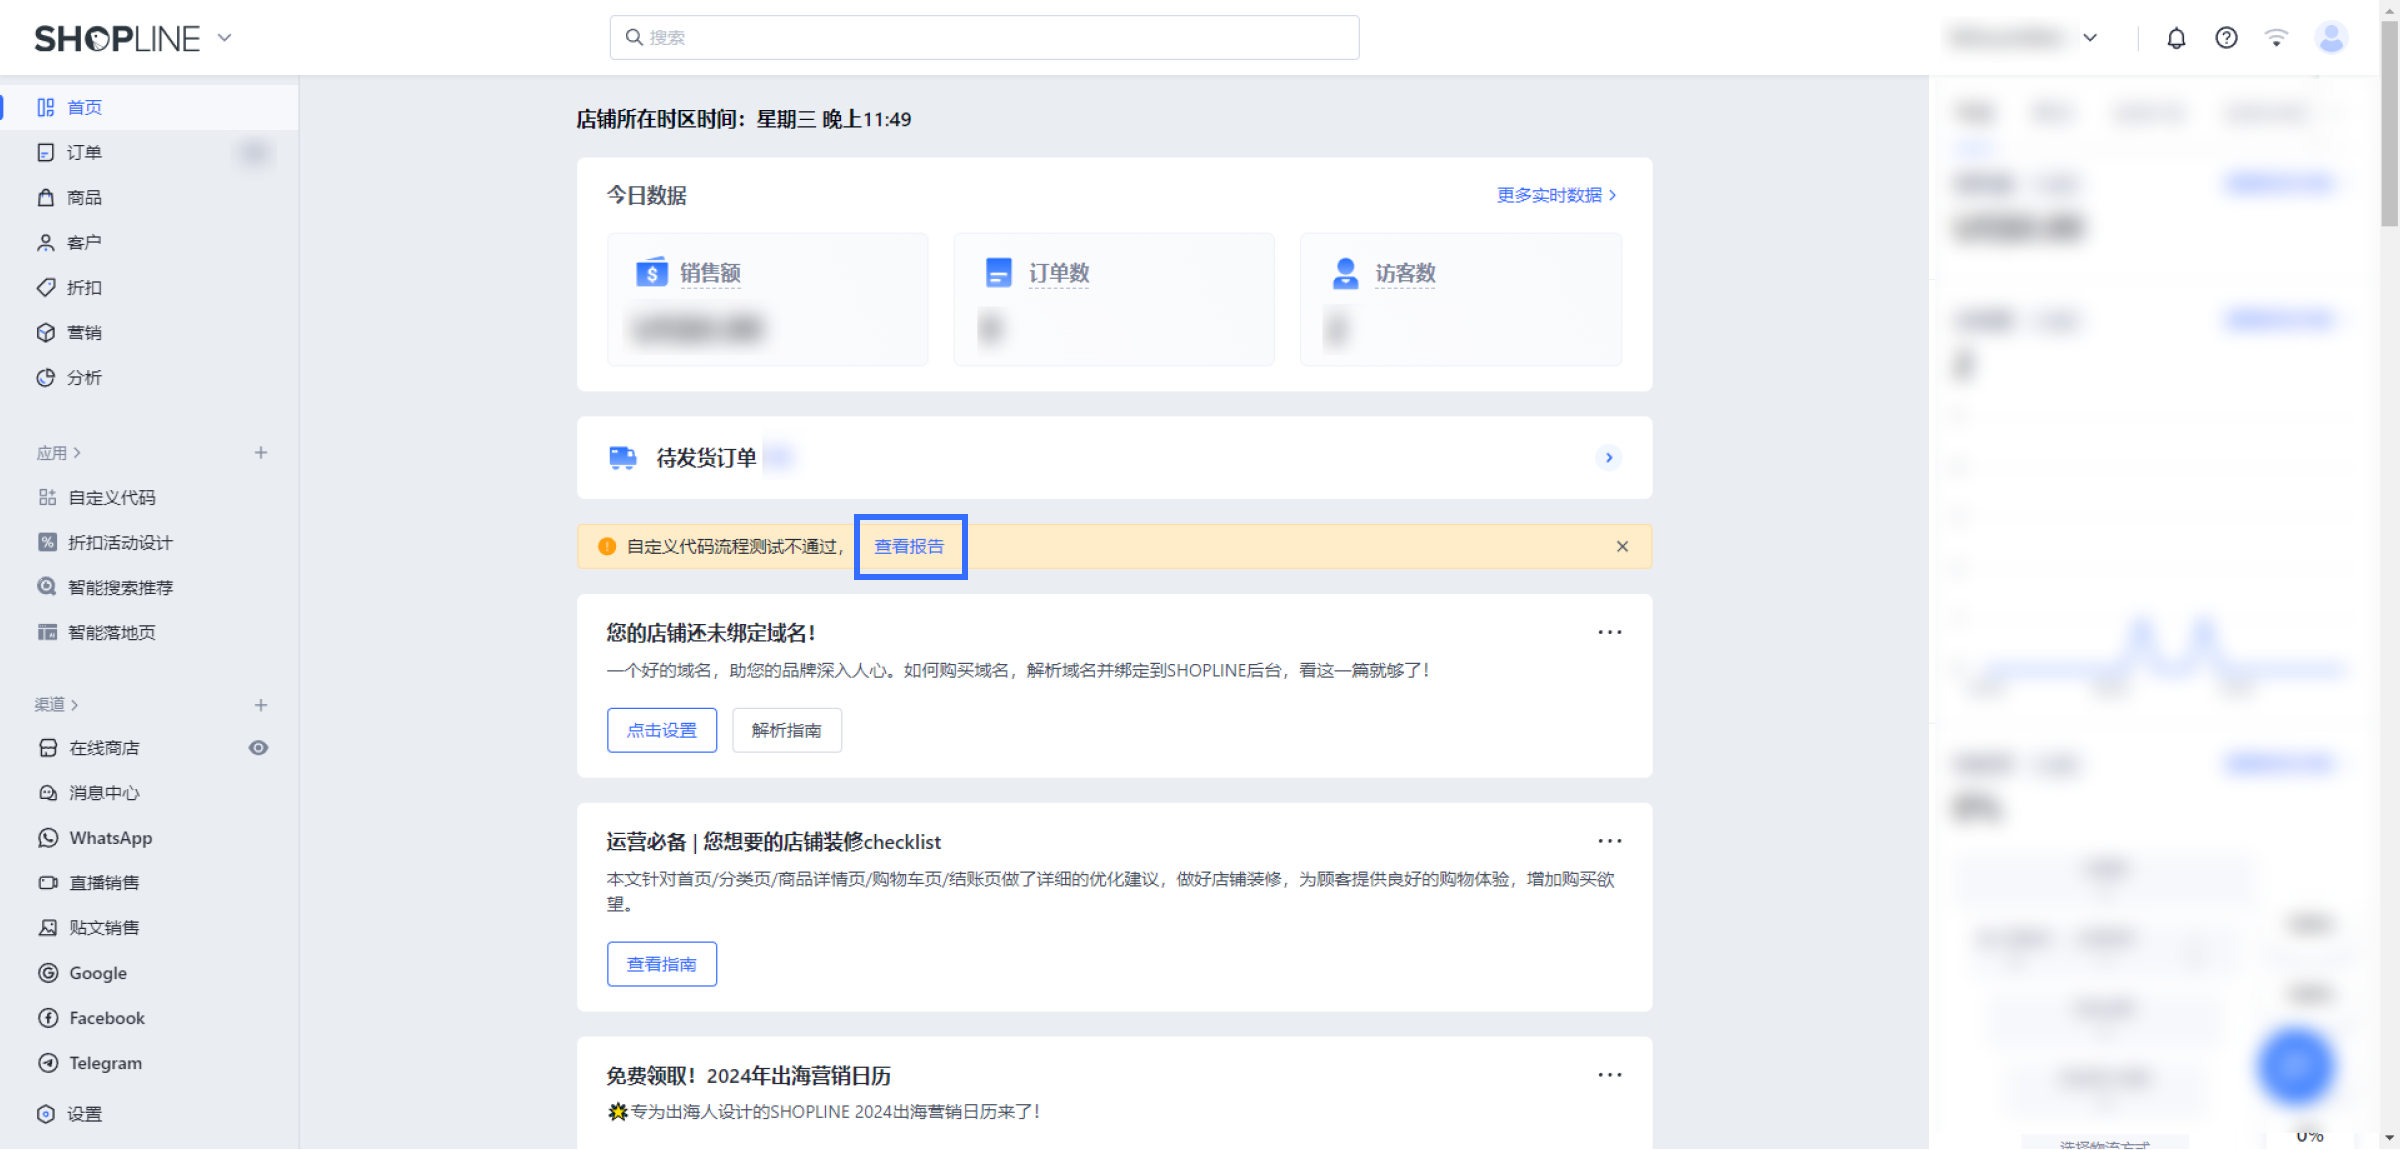This screenshot has width=2400, height=1150.
Task: Open the 设置 settings menu item
Action: [85, 1113]
